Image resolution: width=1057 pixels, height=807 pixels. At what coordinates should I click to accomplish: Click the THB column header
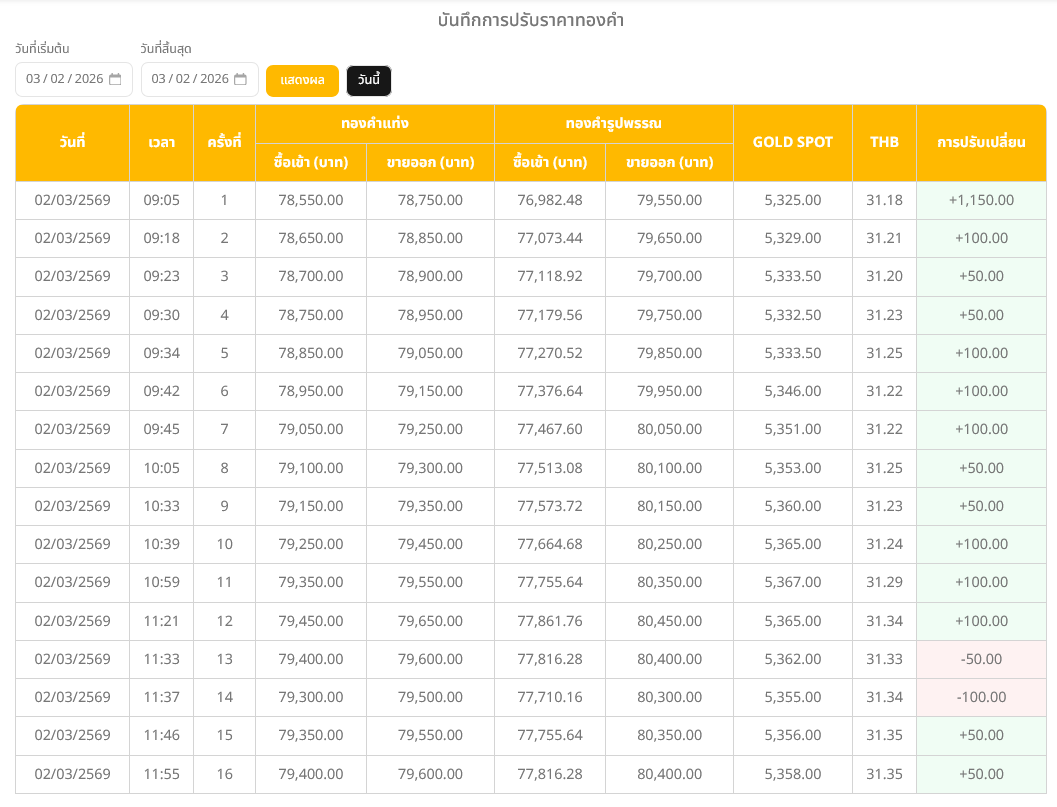(884, 143)
